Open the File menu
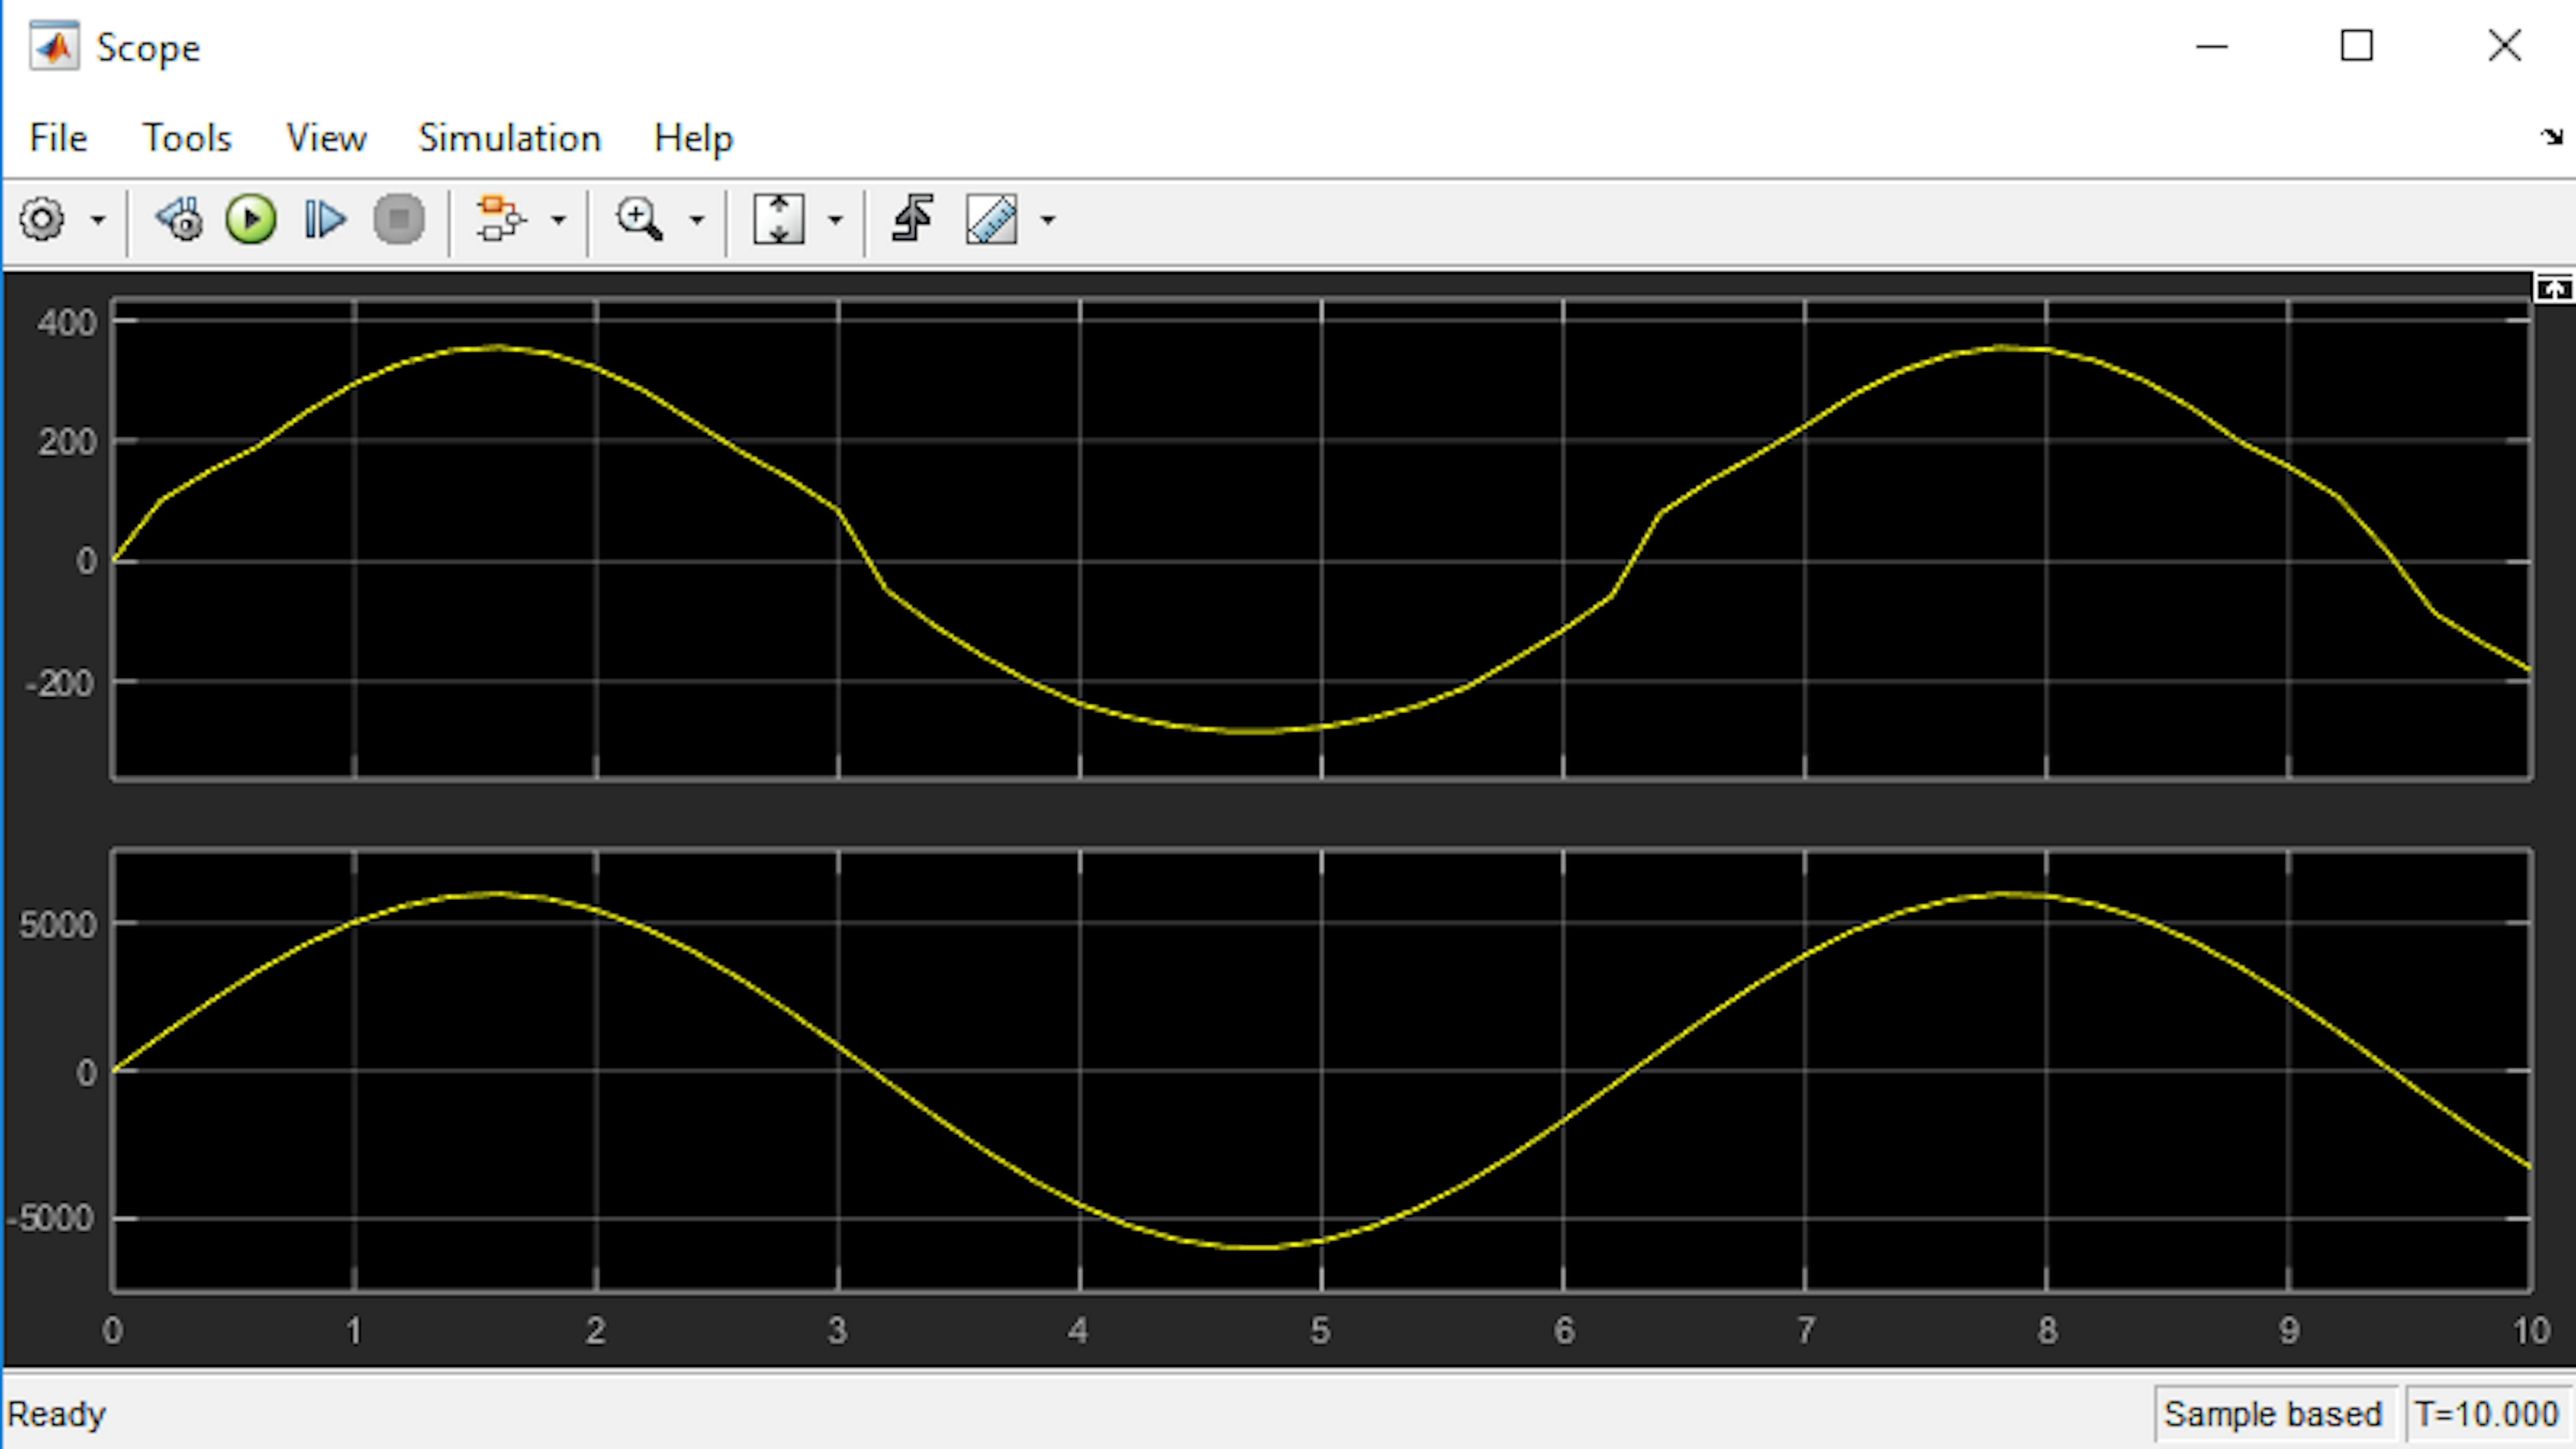This screenshot has width=2576, height=1449. [x=58, y=138]
